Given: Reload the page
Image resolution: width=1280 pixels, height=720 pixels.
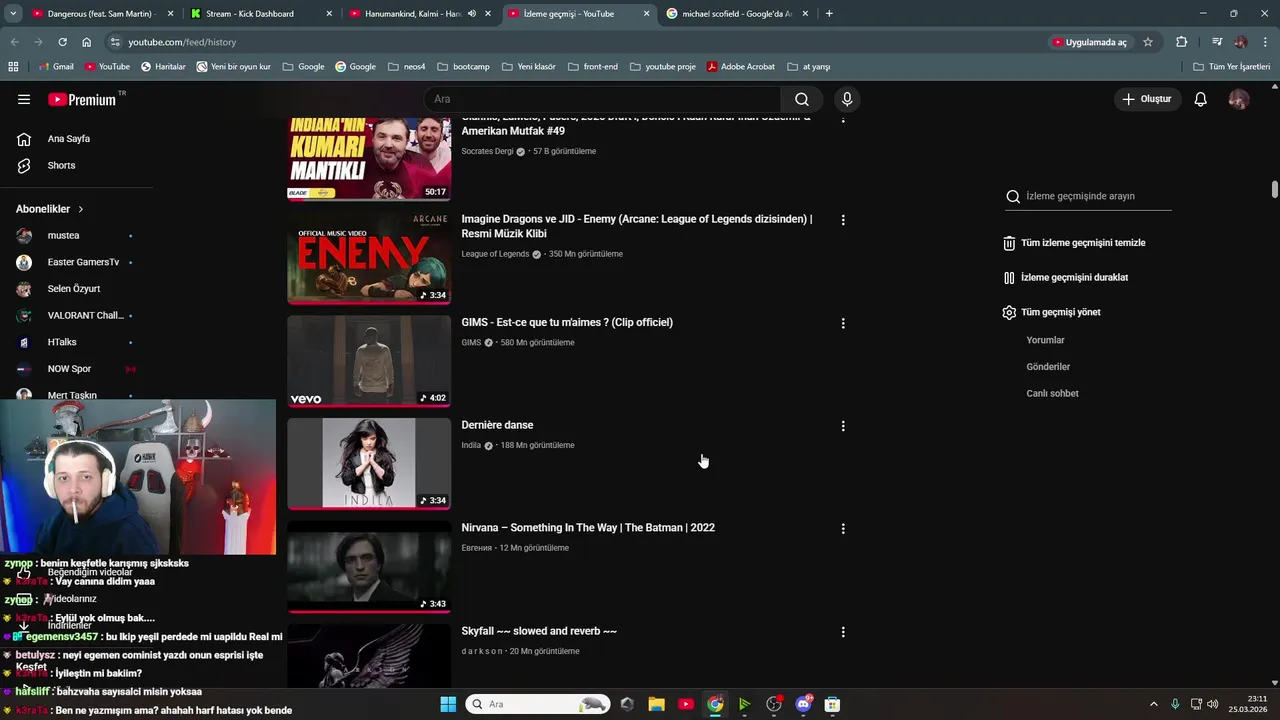Looking at the screenshot, I should tap(62, 42).
